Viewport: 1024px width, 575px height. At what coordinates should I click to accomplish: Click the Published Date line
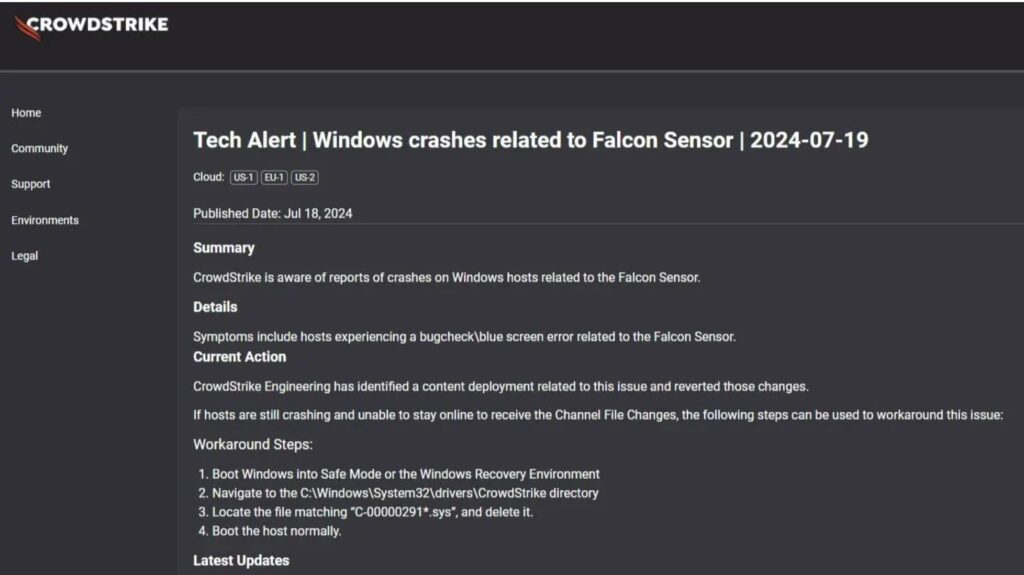272,213
